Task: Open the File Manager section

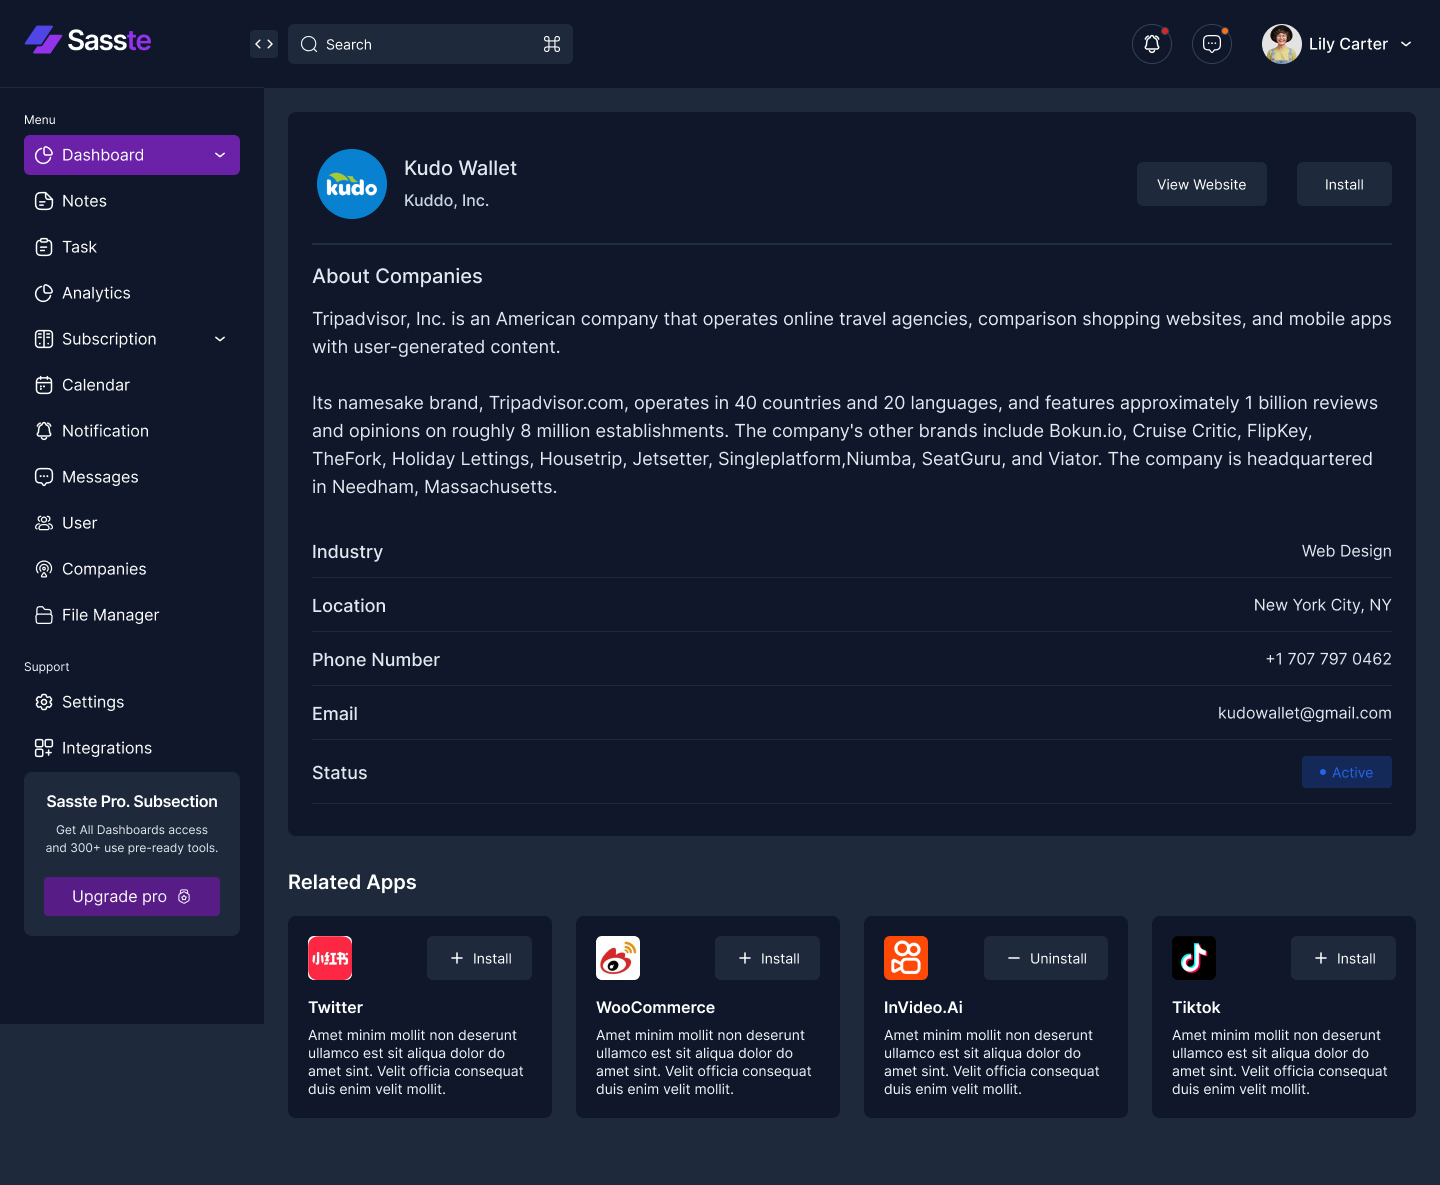Action: [132, 615]
